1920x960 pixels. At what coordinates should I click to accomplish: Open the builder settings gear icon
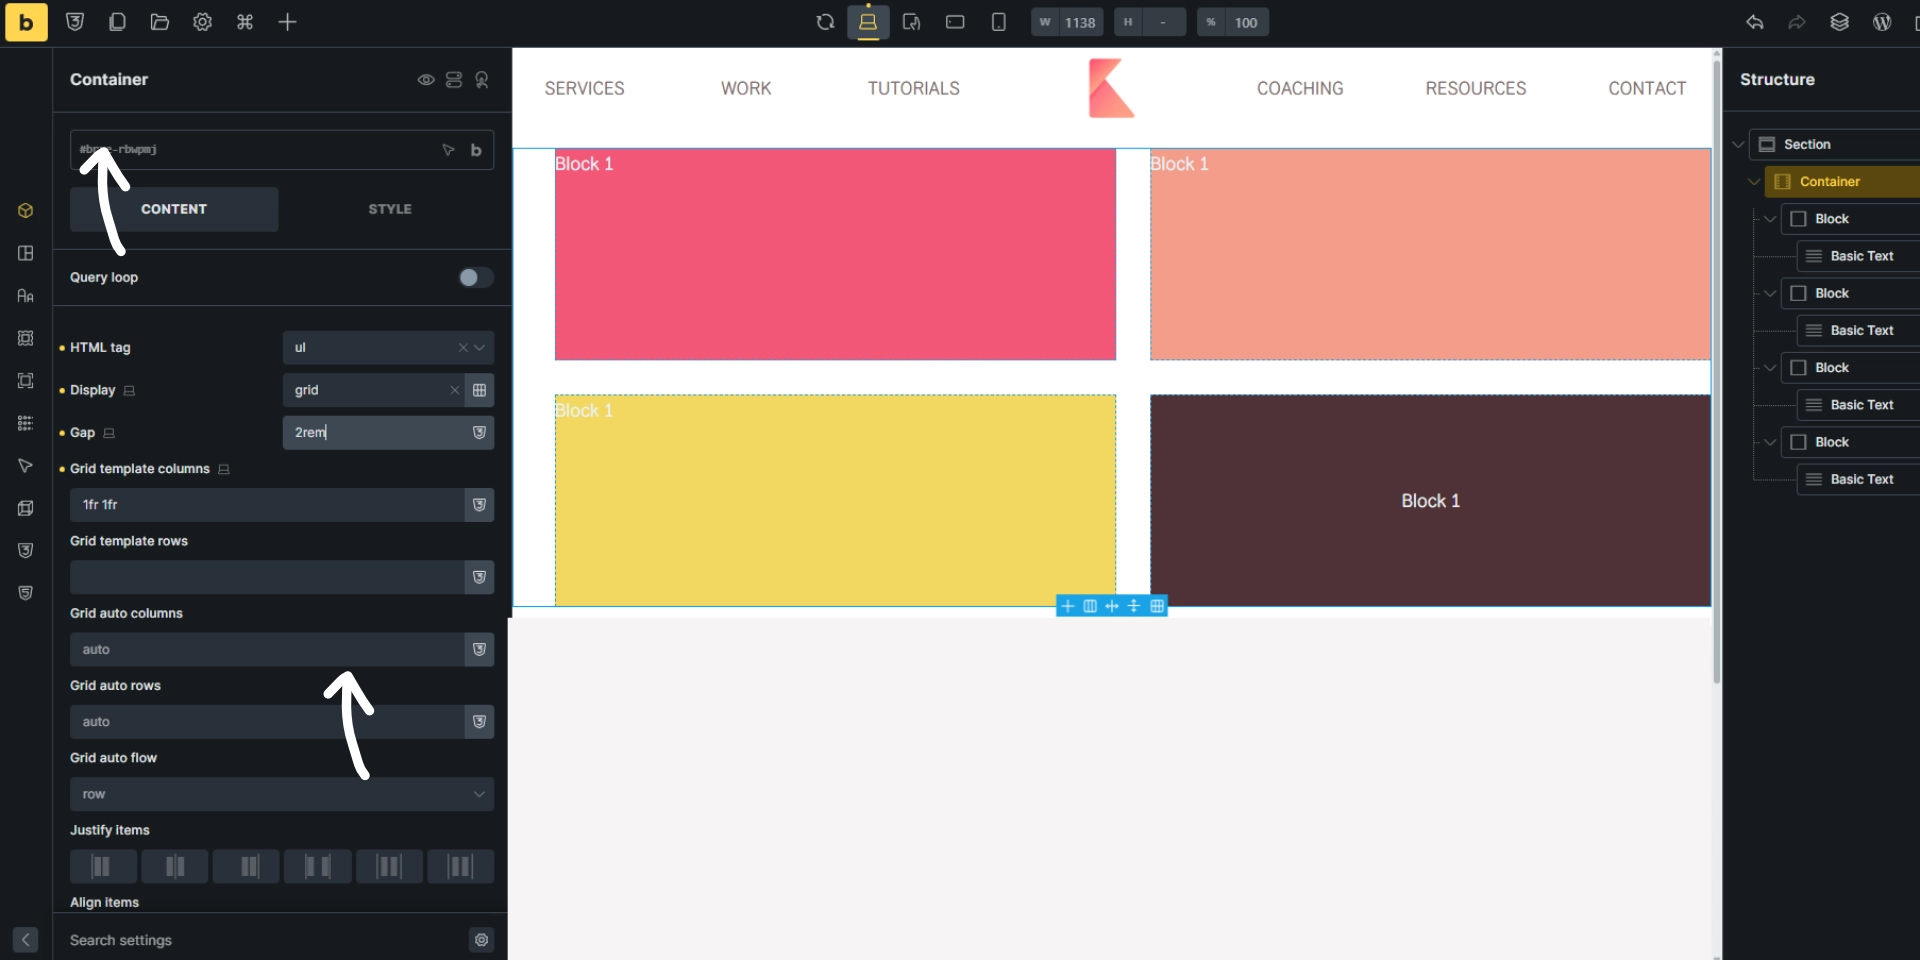pyautogui.click(x=202, y=22)
